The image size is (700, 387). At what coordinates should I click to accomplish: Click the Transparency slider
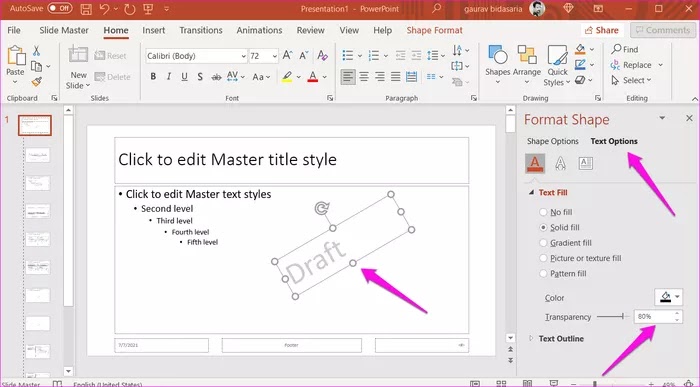(612, 316)
